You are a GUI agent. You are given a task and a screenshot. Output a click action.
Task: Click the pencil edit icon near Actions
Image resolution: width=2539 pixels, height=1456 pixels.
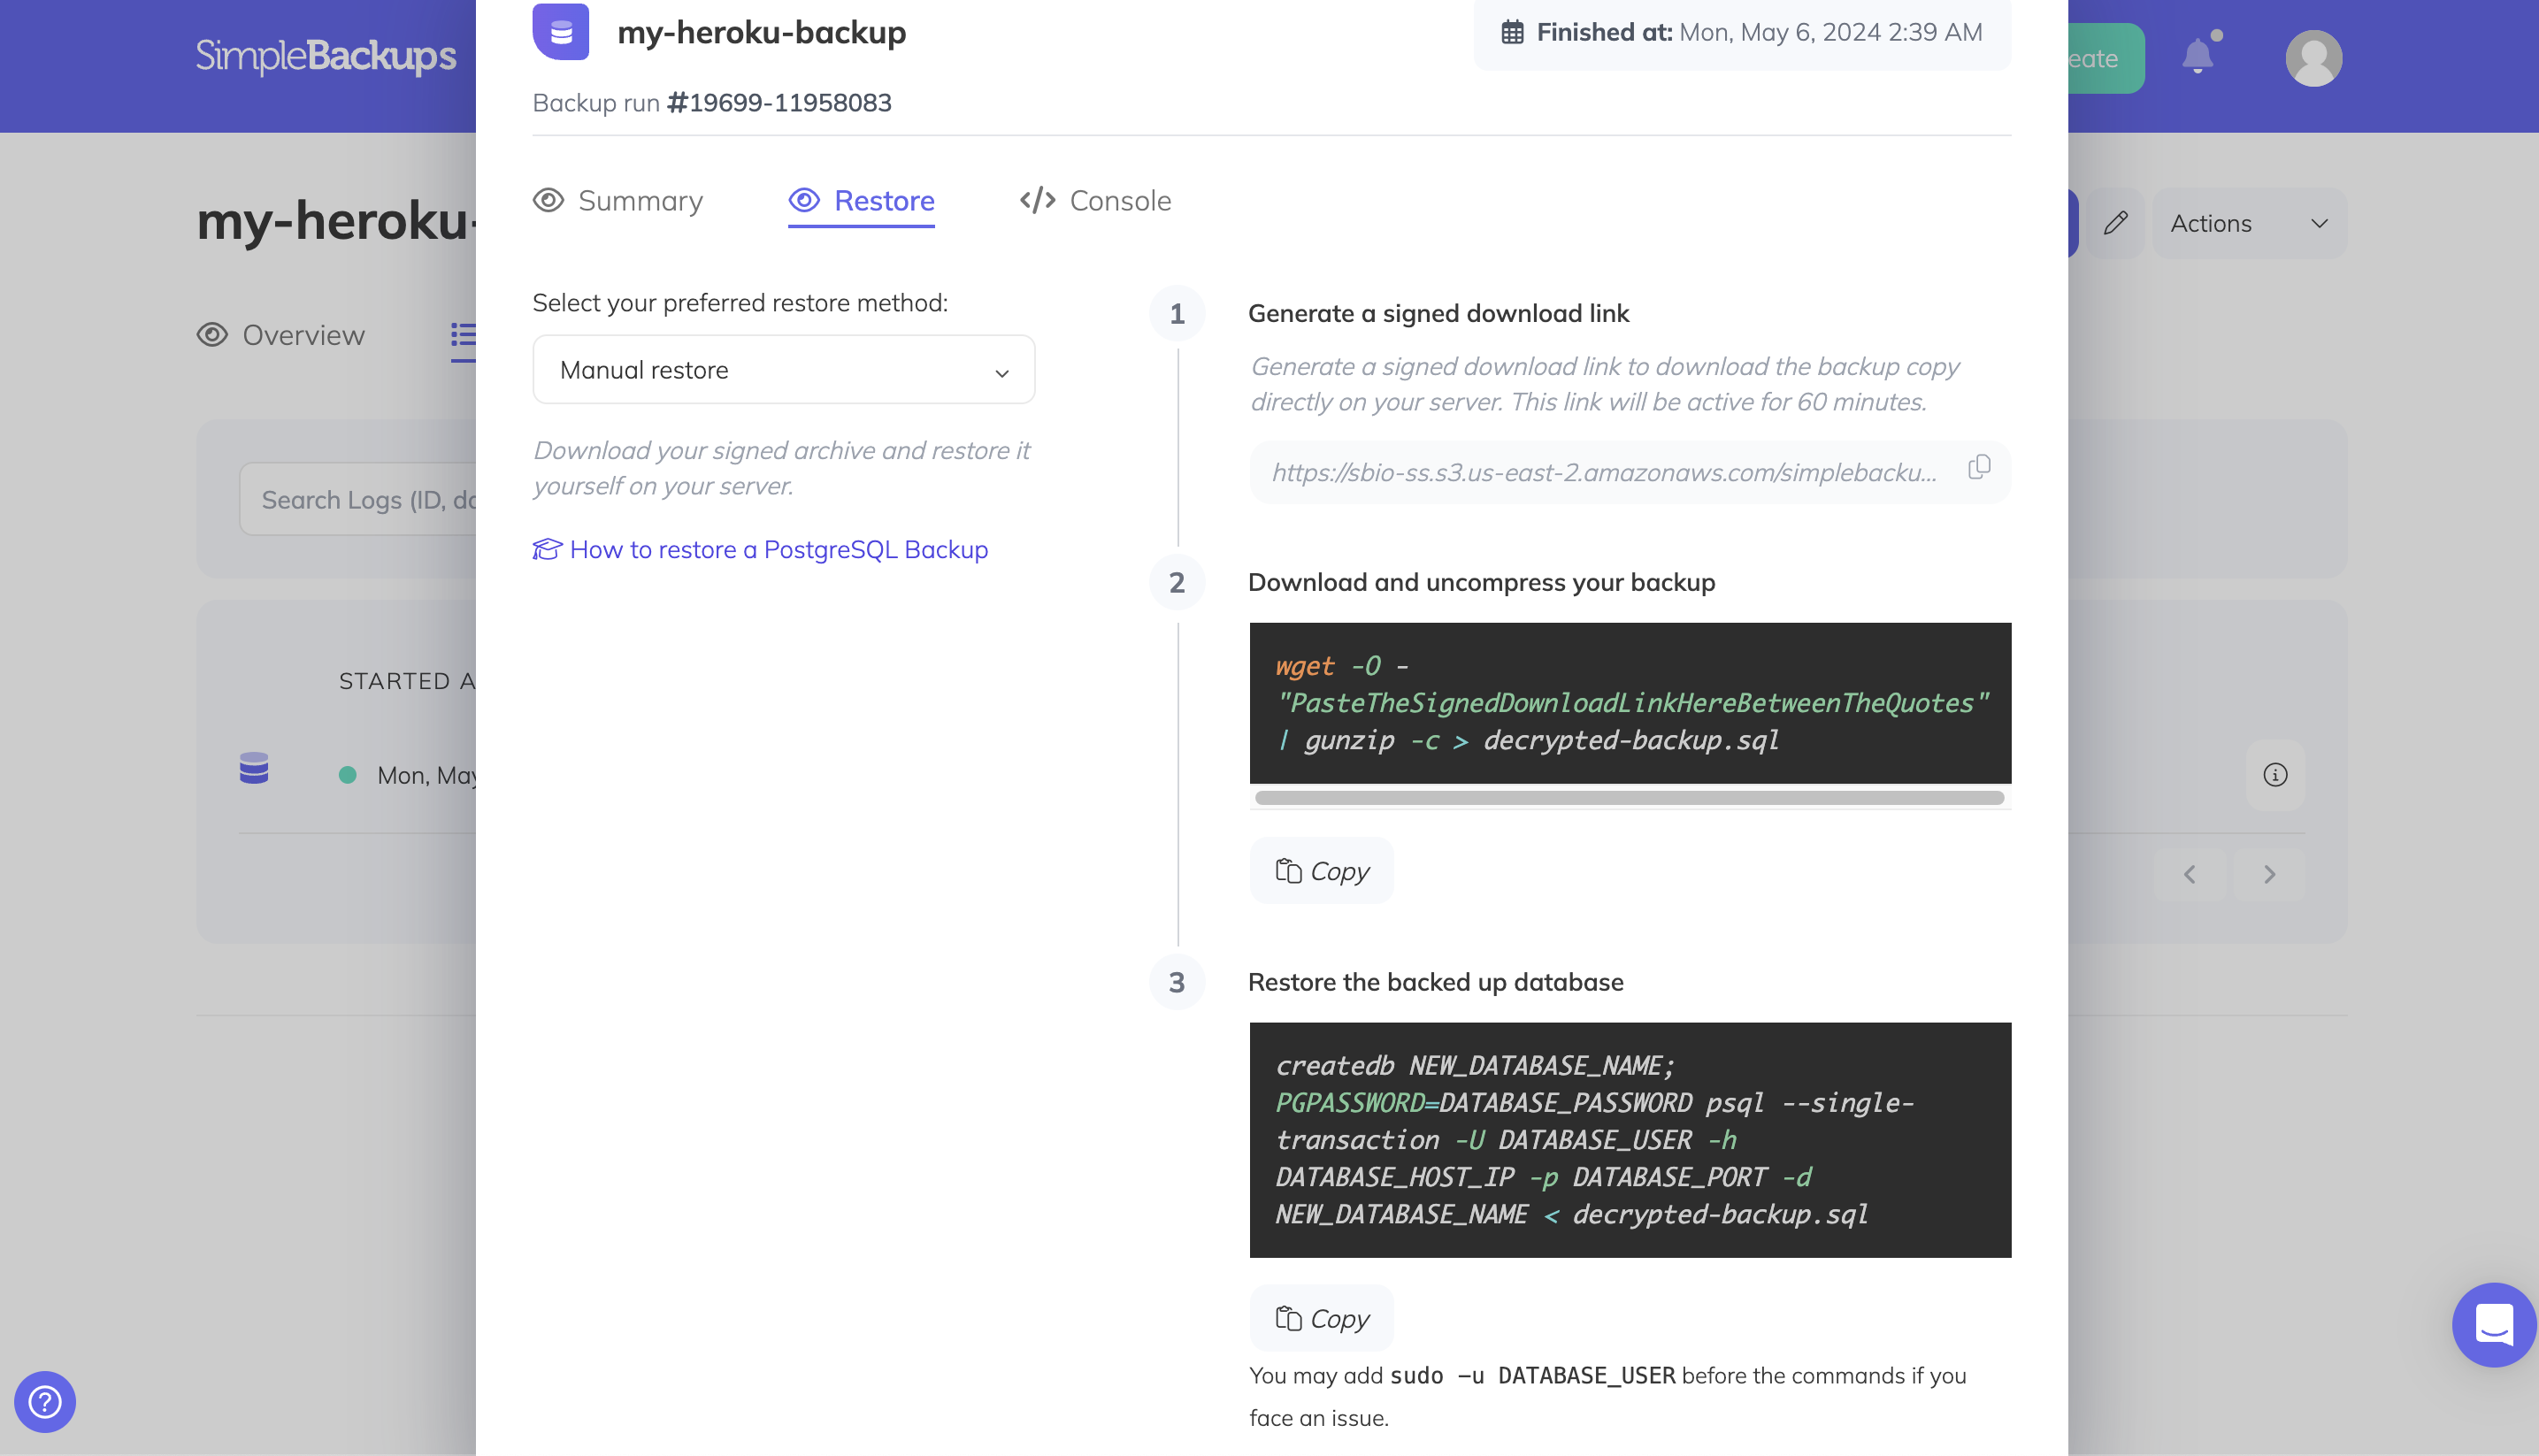point(2117,222)
